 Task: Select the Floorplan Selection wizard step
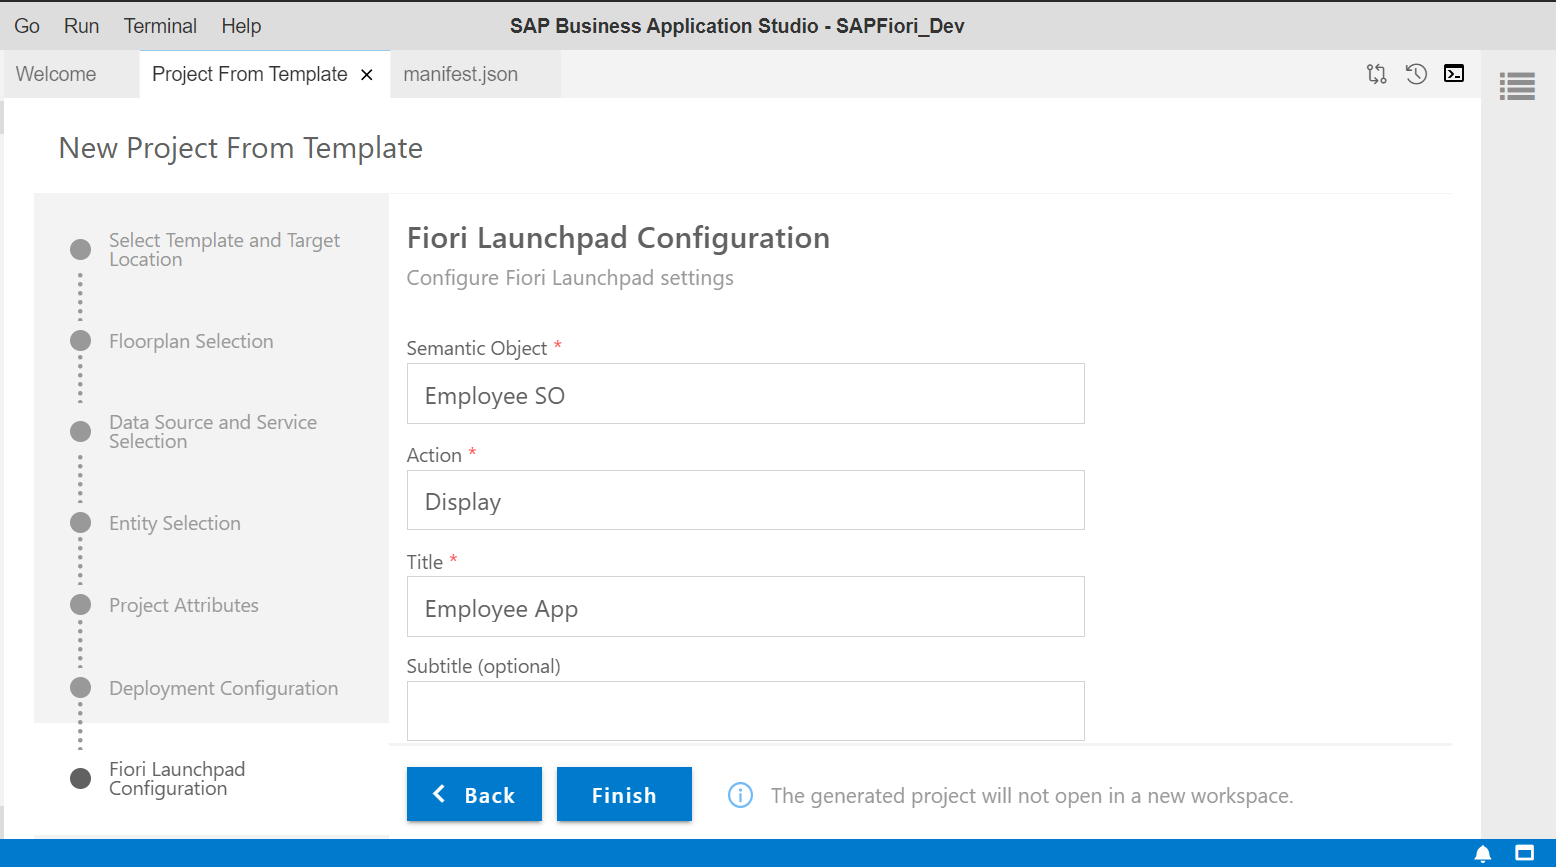tap(191, 341)
